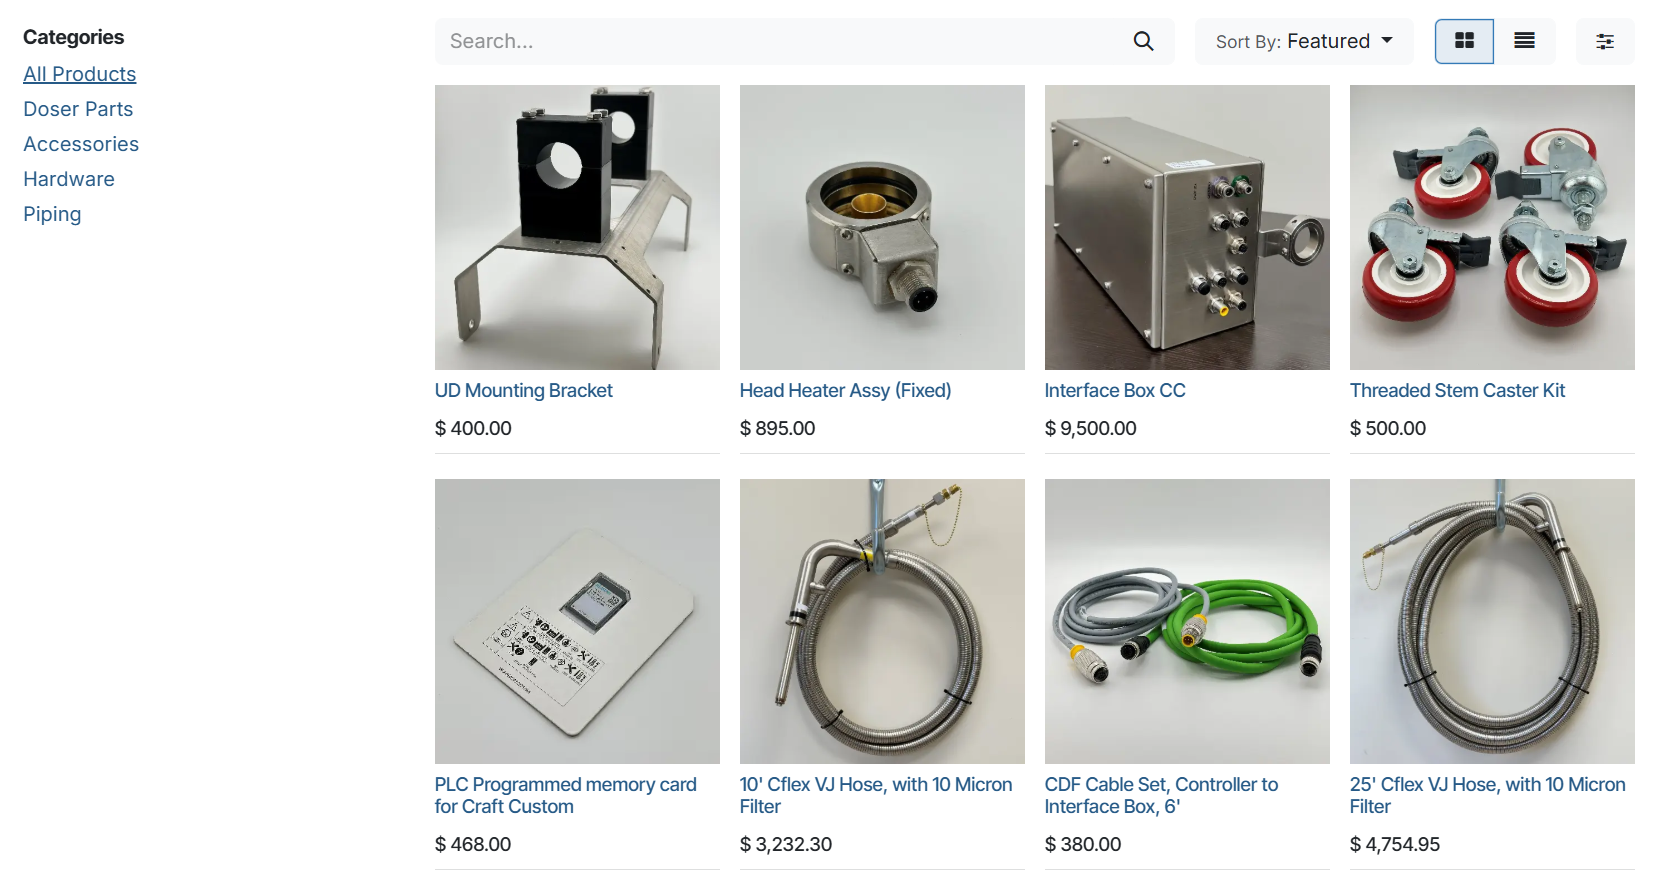Screen dimensions: 1673x880
Task: Open the Hardware category
Action: pyautogui.click(x=69, y=179)
